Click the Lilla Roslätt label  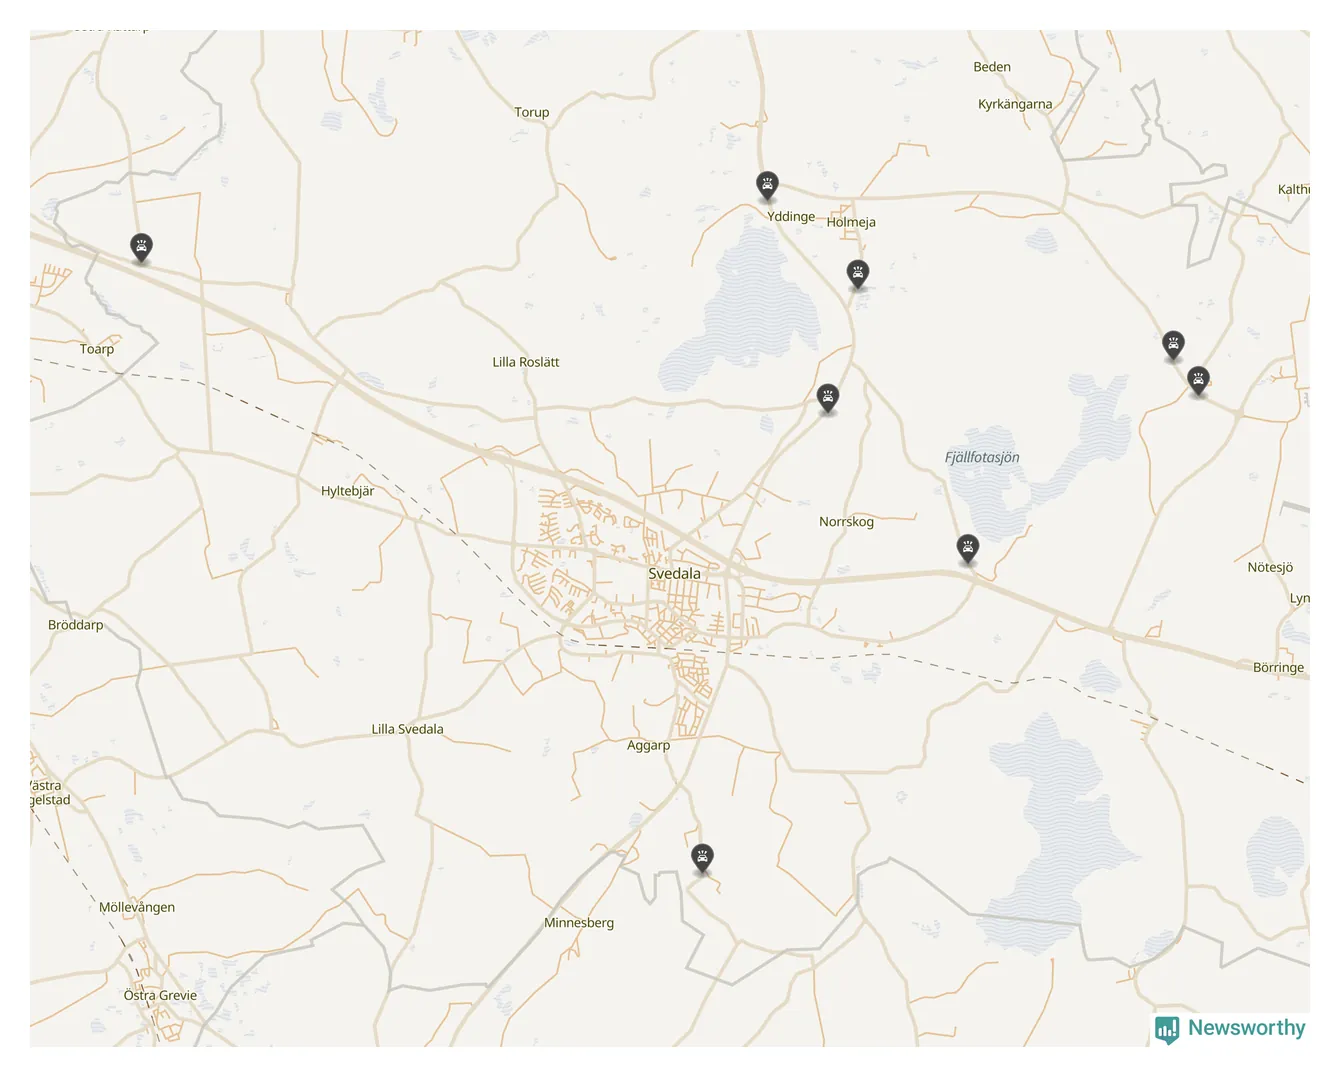526,362
